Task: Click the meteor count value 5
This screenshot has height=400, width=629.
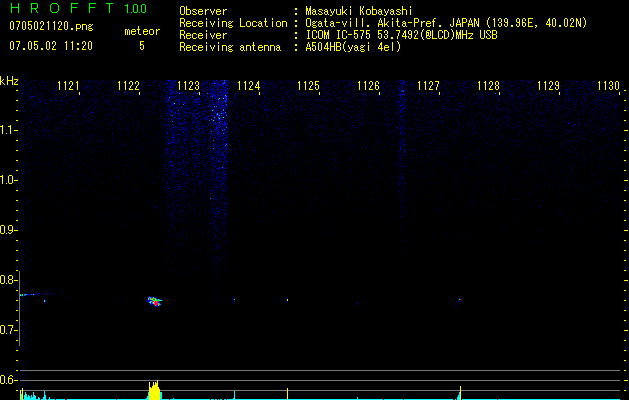Action: pos(142,46)
